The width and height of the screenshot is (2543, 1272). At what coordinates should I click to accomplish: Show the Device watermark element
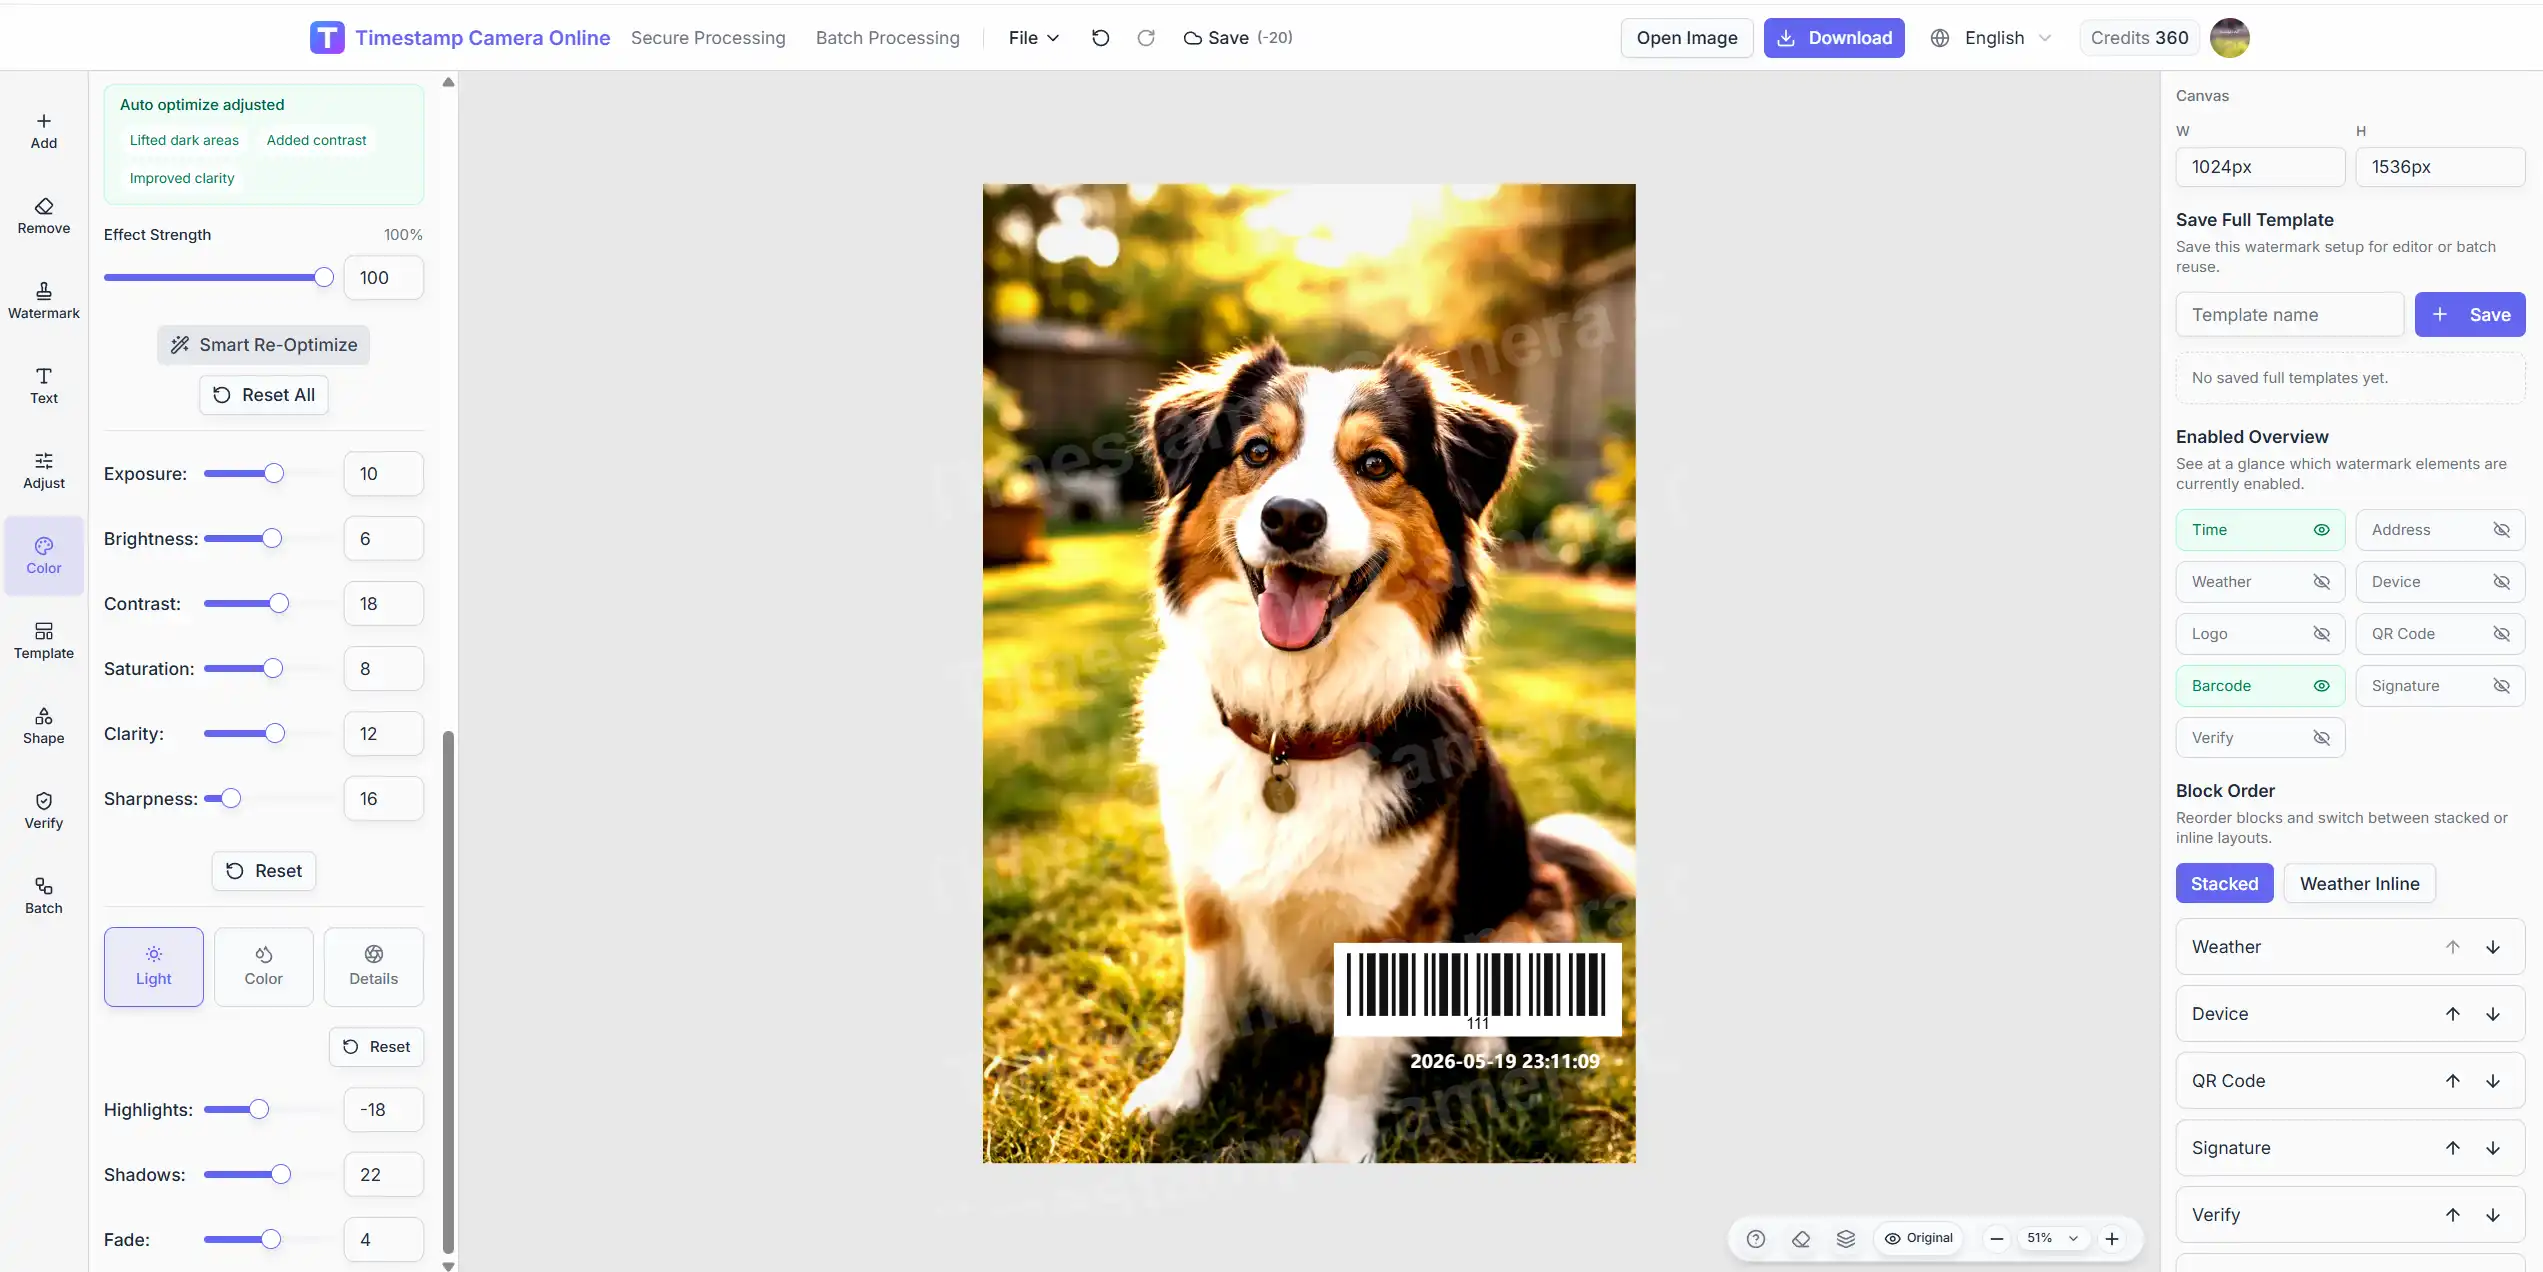2440,582
